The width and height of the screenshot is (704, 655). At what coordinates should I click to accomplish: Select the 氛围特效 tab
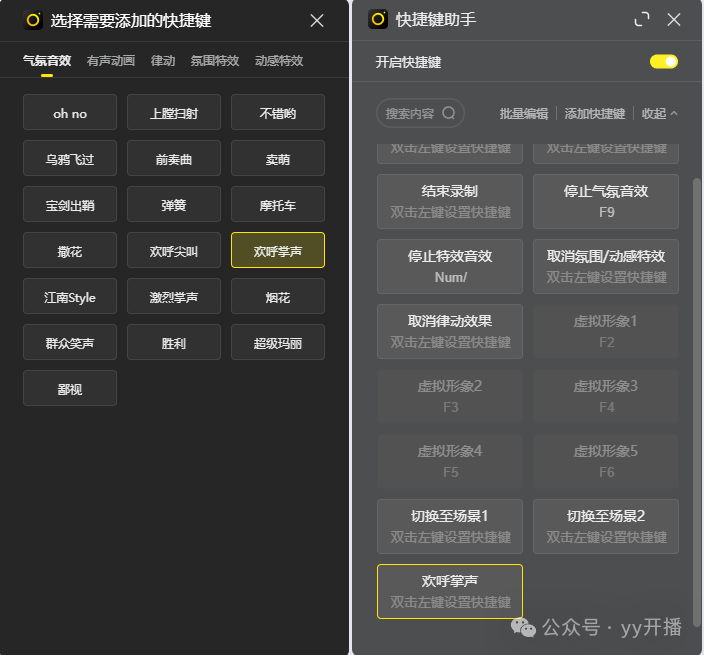point(215,60)
